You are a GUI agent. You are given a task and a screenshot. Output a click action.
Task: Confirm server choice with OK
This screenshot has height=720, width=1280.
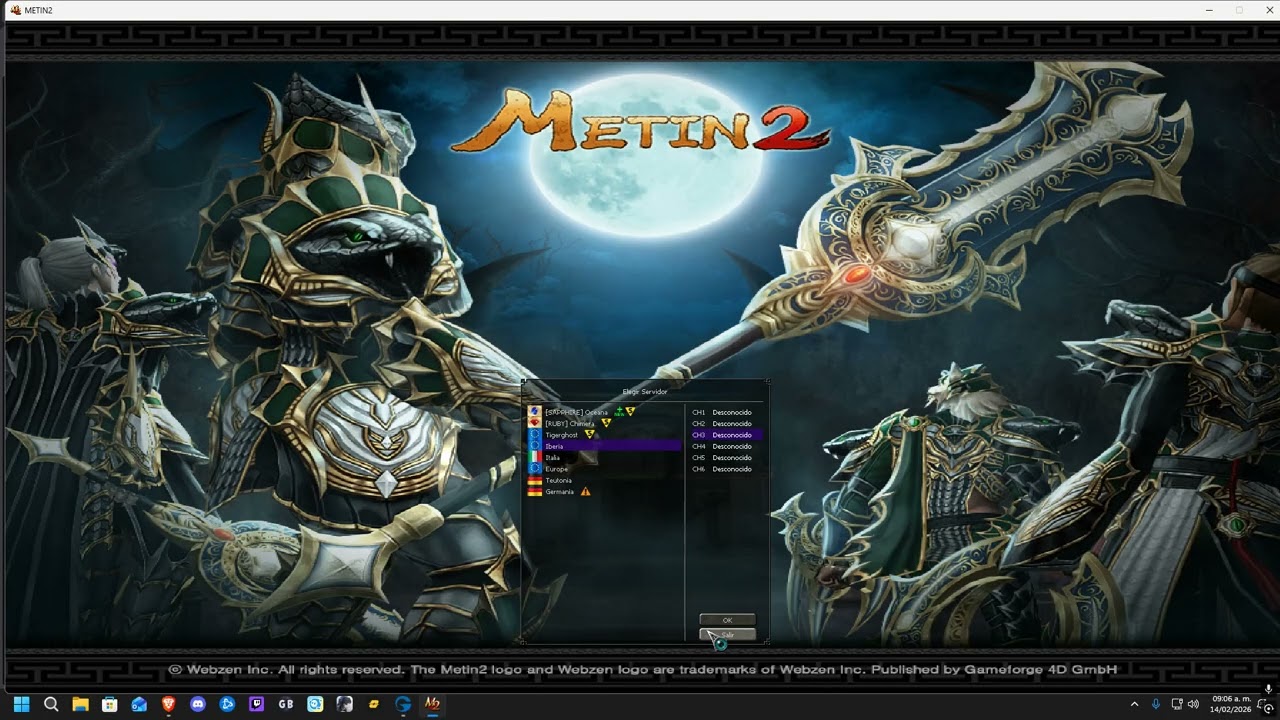pyautogui.click(x=727, y=620)
